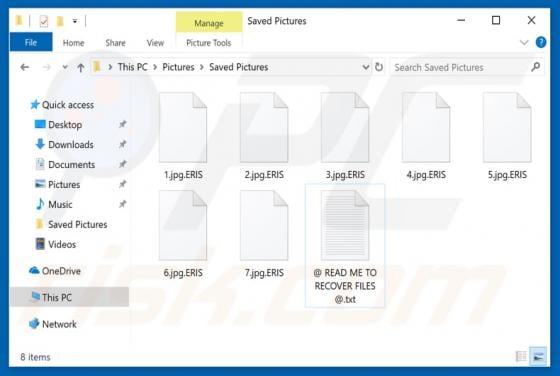The image size is (560, 376).
Task: Open Customize Quick Access Toolbar dropdown
Action: coord(75,21)
